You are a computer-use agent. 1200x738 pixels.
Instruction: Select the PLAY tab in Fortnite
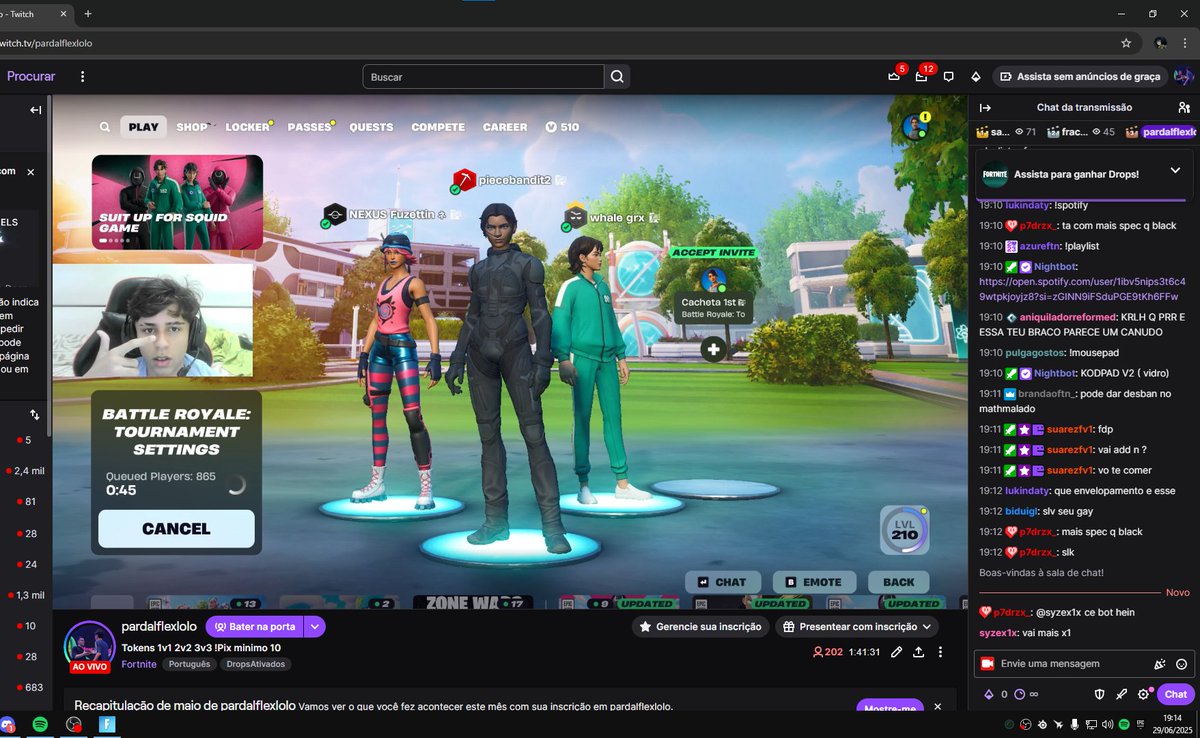click(x=143, y=127)
